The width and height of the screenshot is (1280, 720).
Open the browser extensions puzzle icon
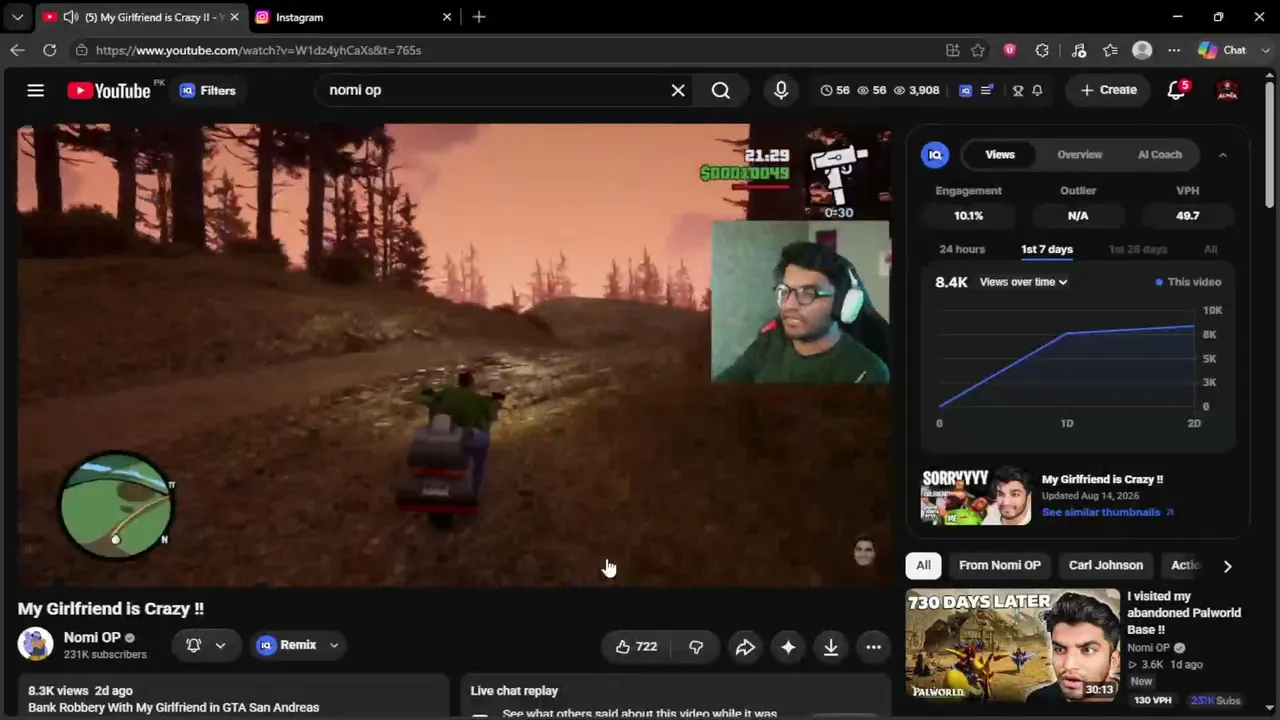tap(1042, 50)
